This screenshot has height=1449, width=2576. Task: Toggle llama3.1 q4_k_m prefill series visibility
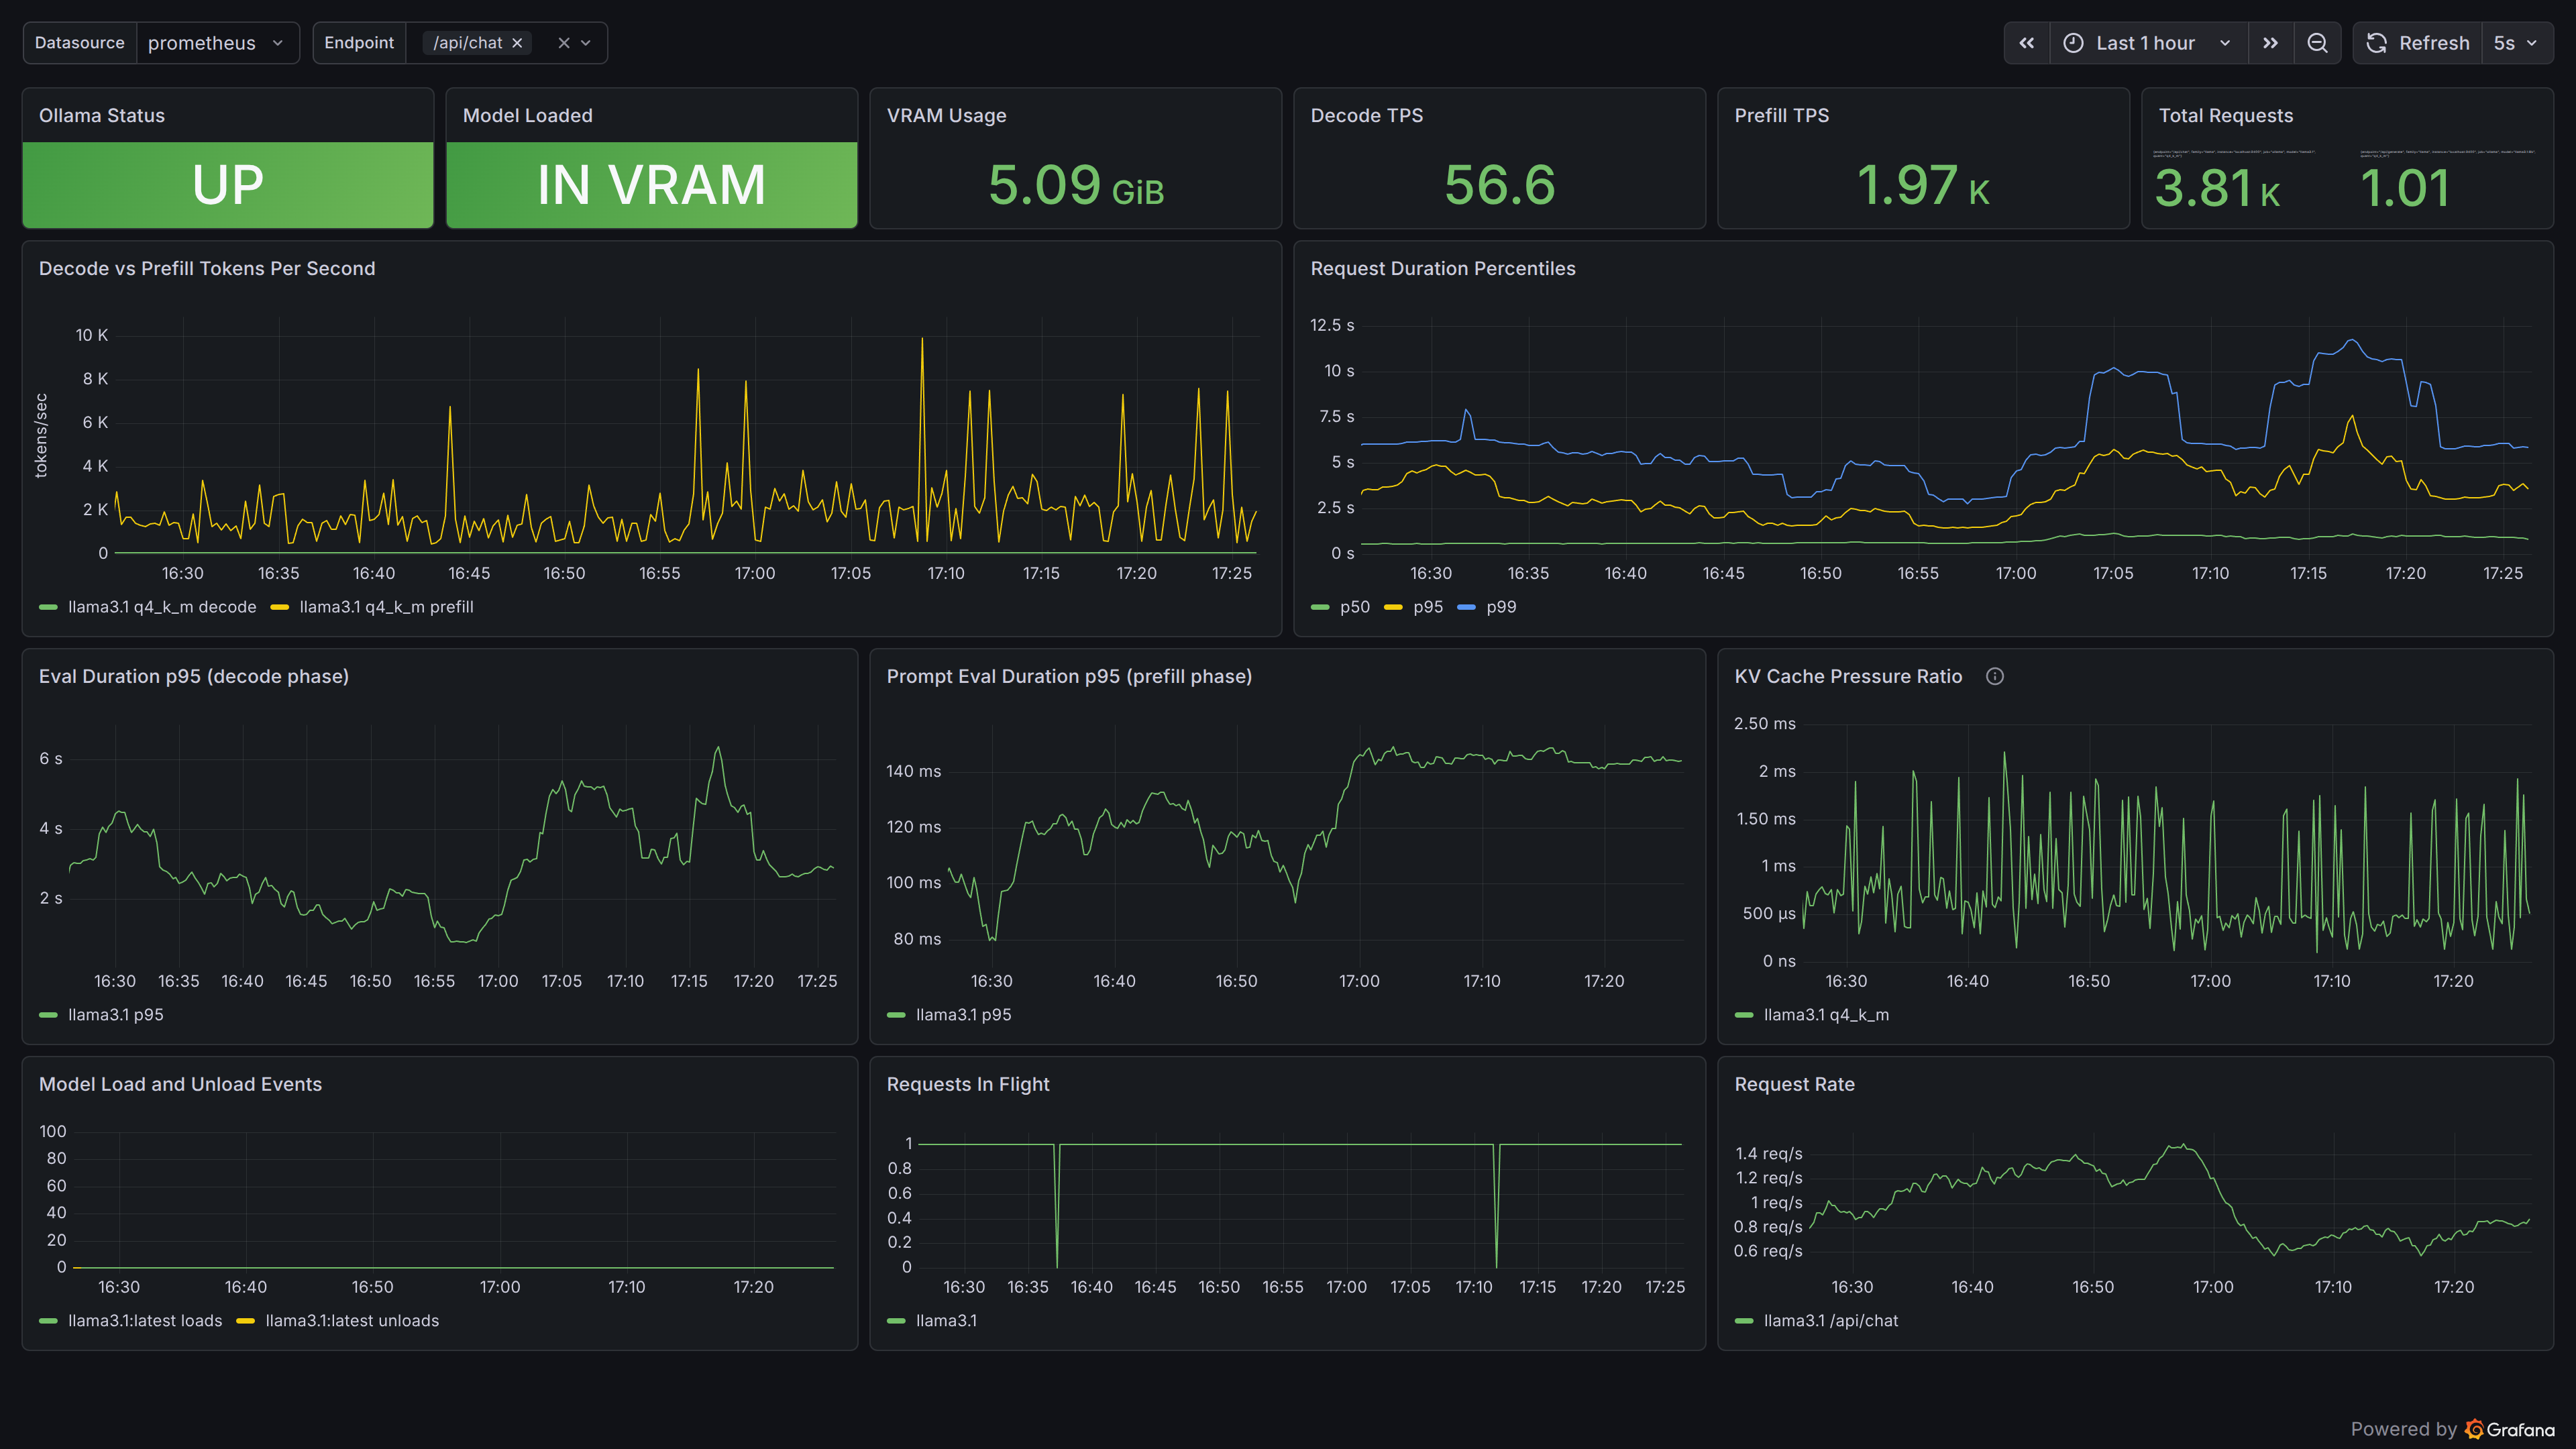[385, 607]
